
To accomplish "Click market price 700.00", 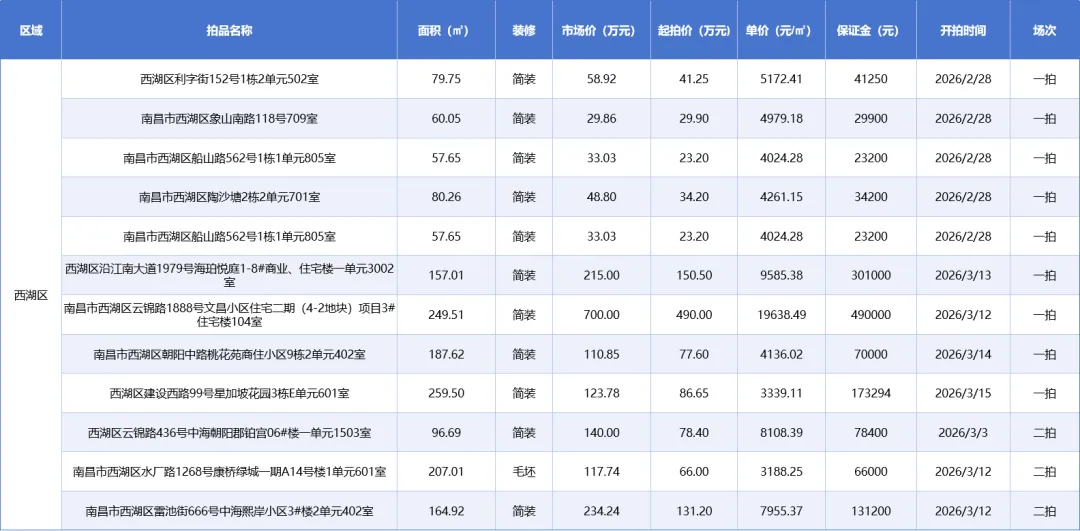I will pos(600,315).
